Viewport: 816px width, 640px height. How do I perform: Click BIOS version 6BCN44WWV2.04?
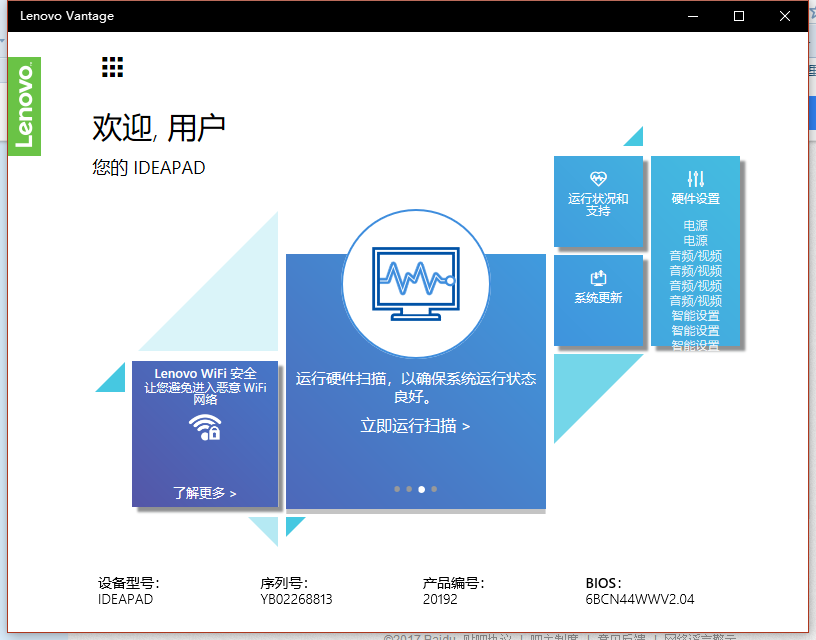[640, 599]
